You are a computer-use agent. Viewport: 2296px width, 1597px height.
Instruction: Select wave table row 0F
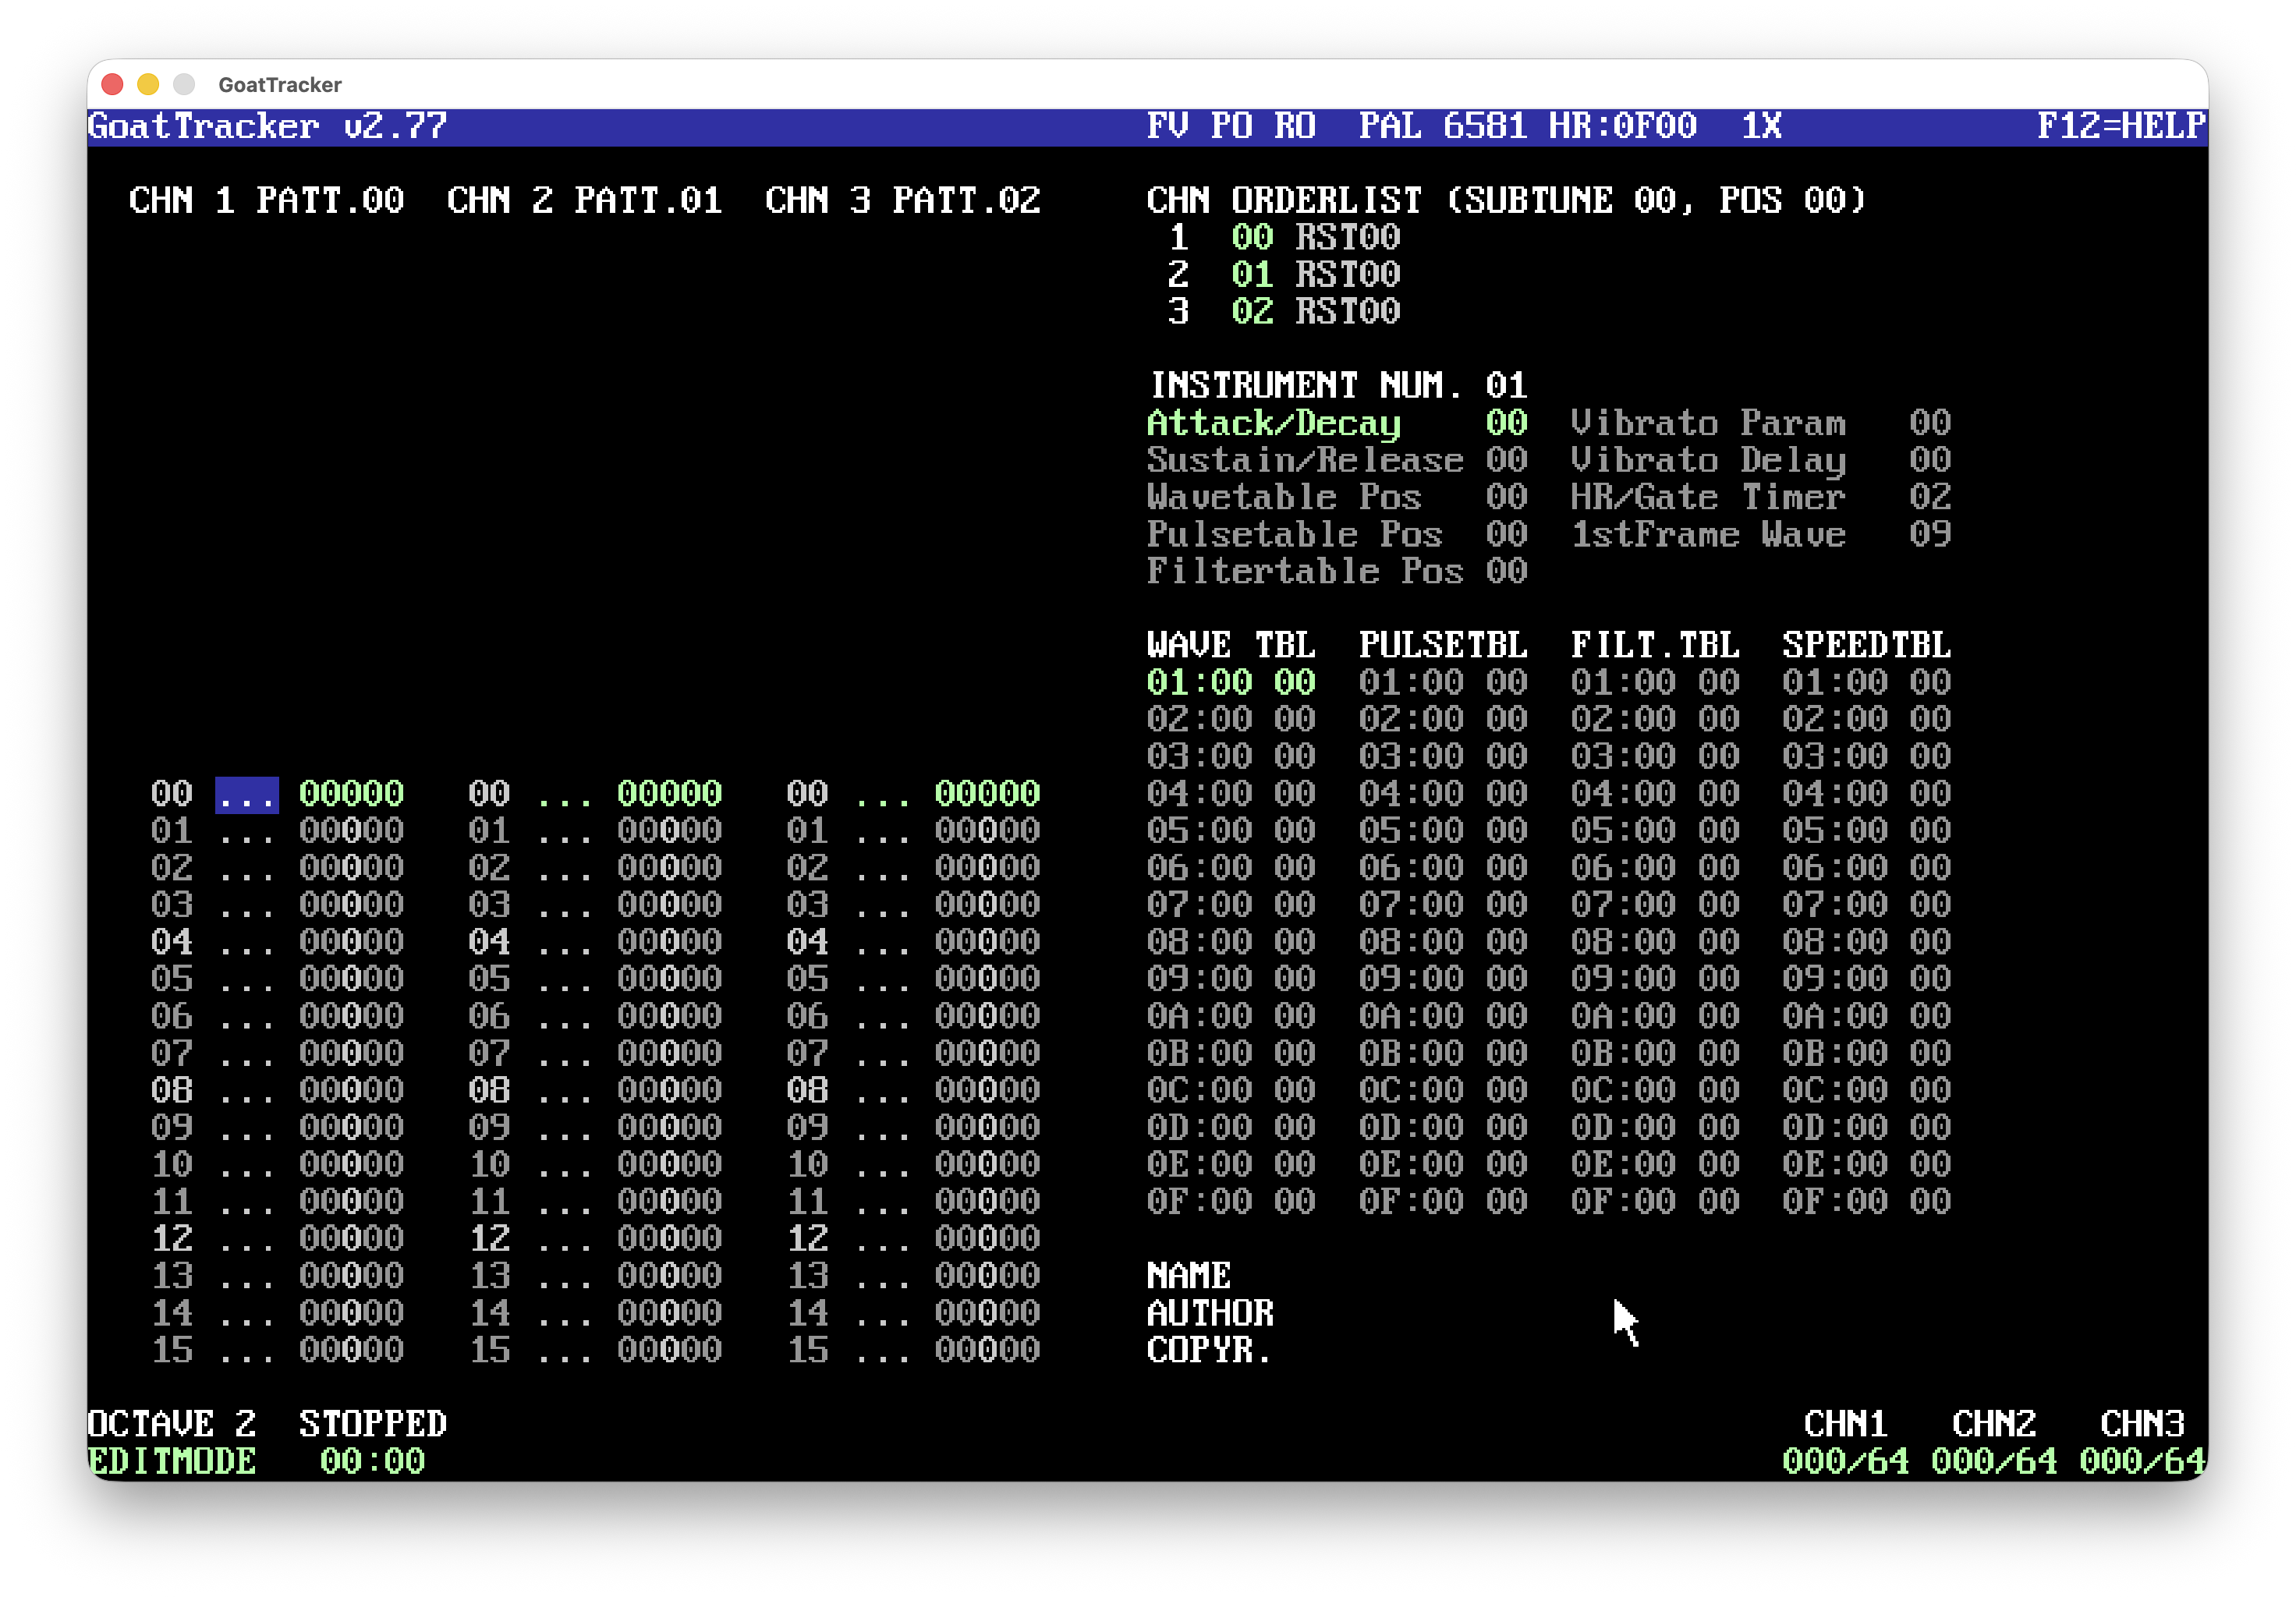coord(1231,1201)
